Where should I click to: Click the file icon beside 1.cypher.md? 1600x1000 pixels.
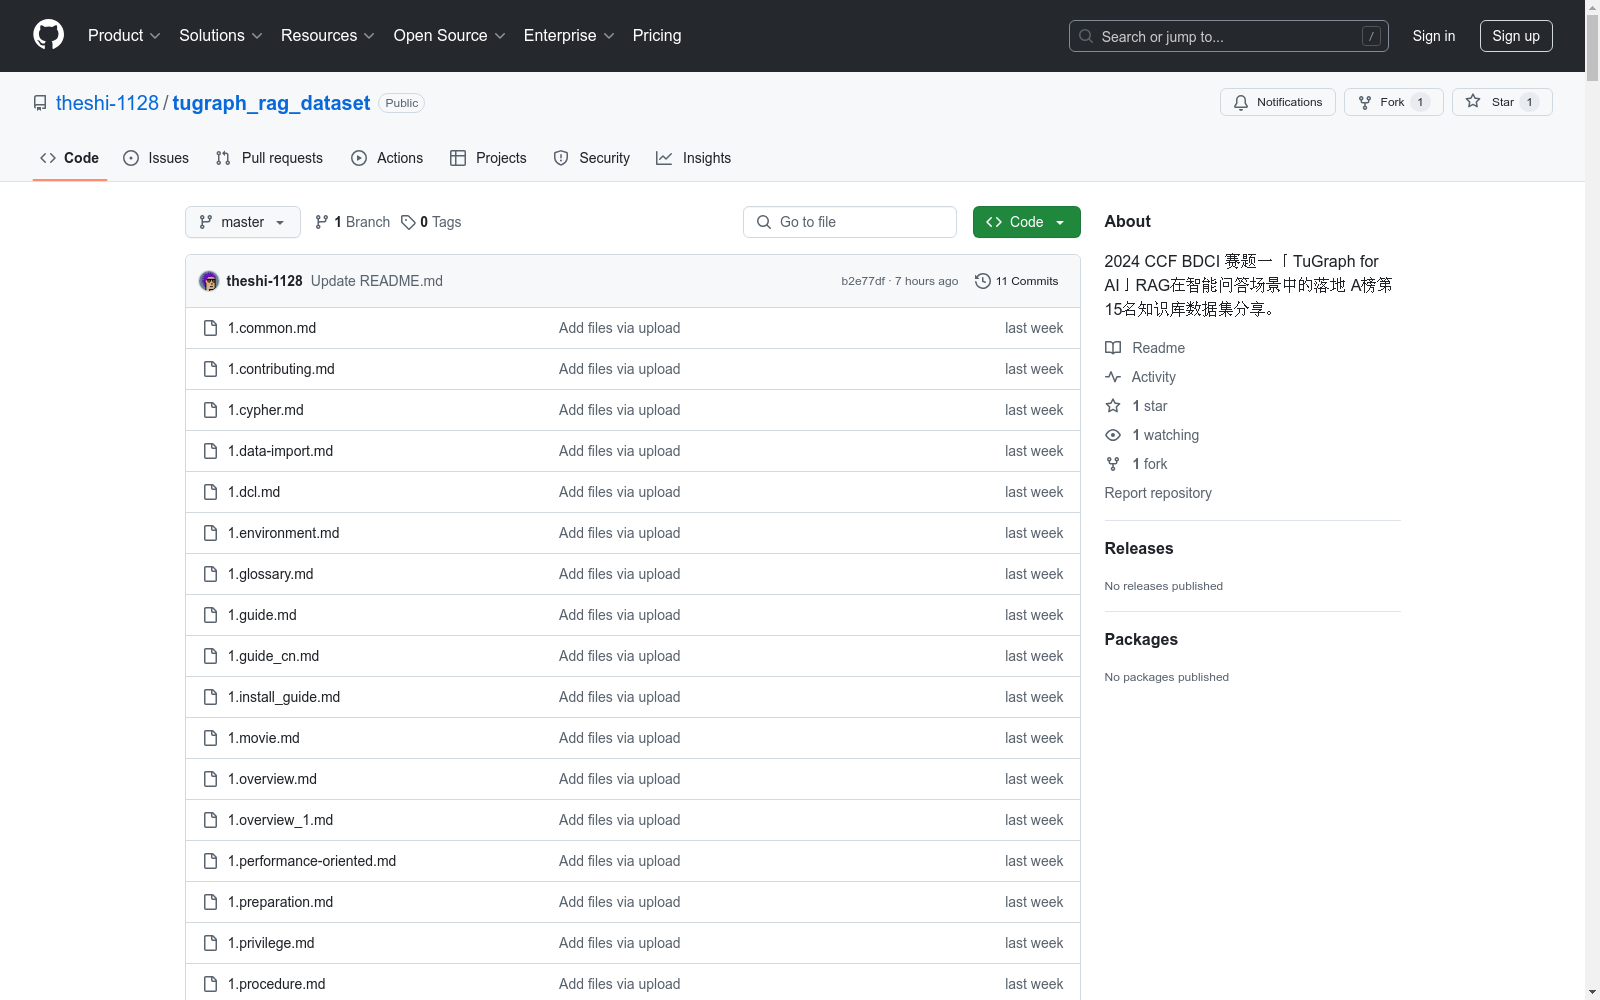click(x=210, y=410)
